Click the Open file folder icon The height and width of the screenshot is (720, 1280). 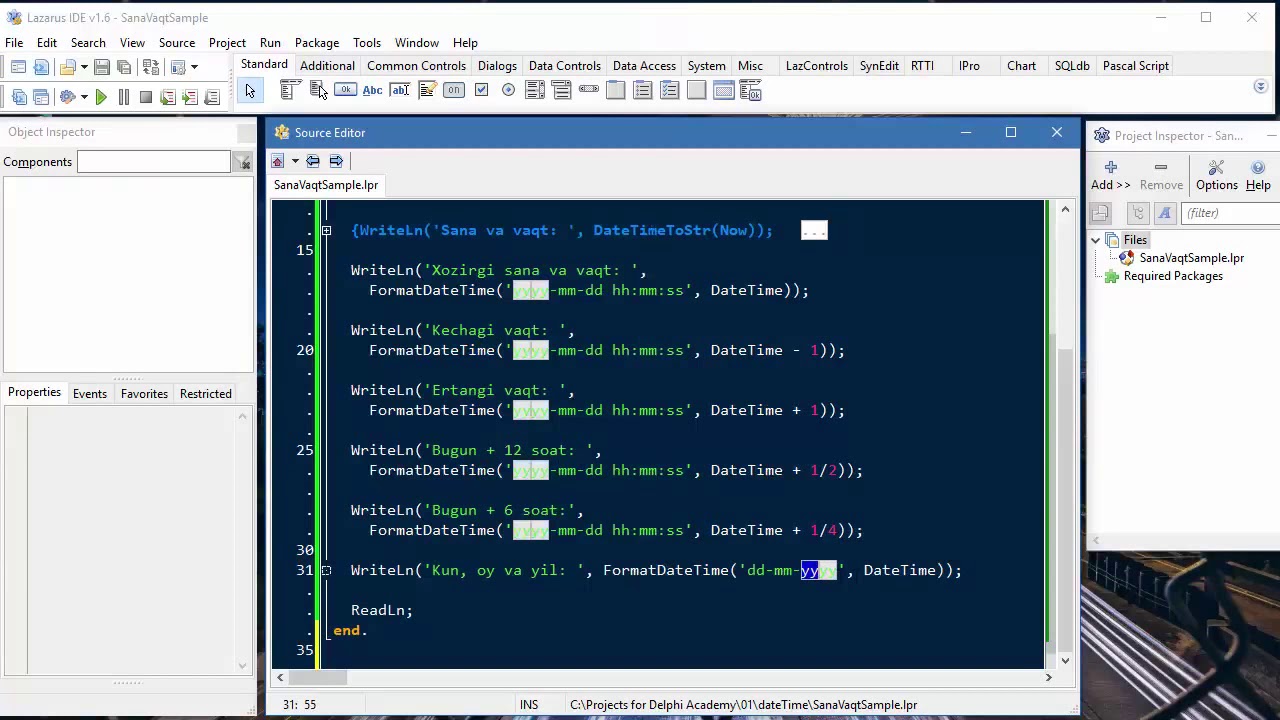[67, 67]
